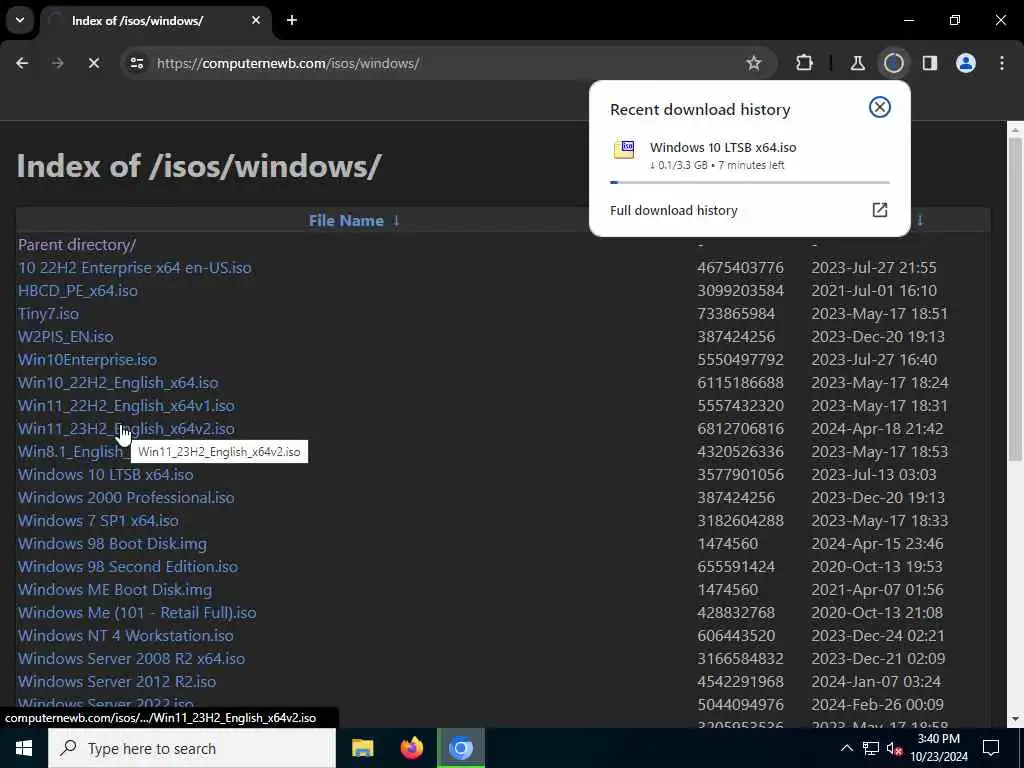Viewport: 1024px width, 768px height.
Task: Open the clock showing 3:40 PM
Action: point(938,748)
